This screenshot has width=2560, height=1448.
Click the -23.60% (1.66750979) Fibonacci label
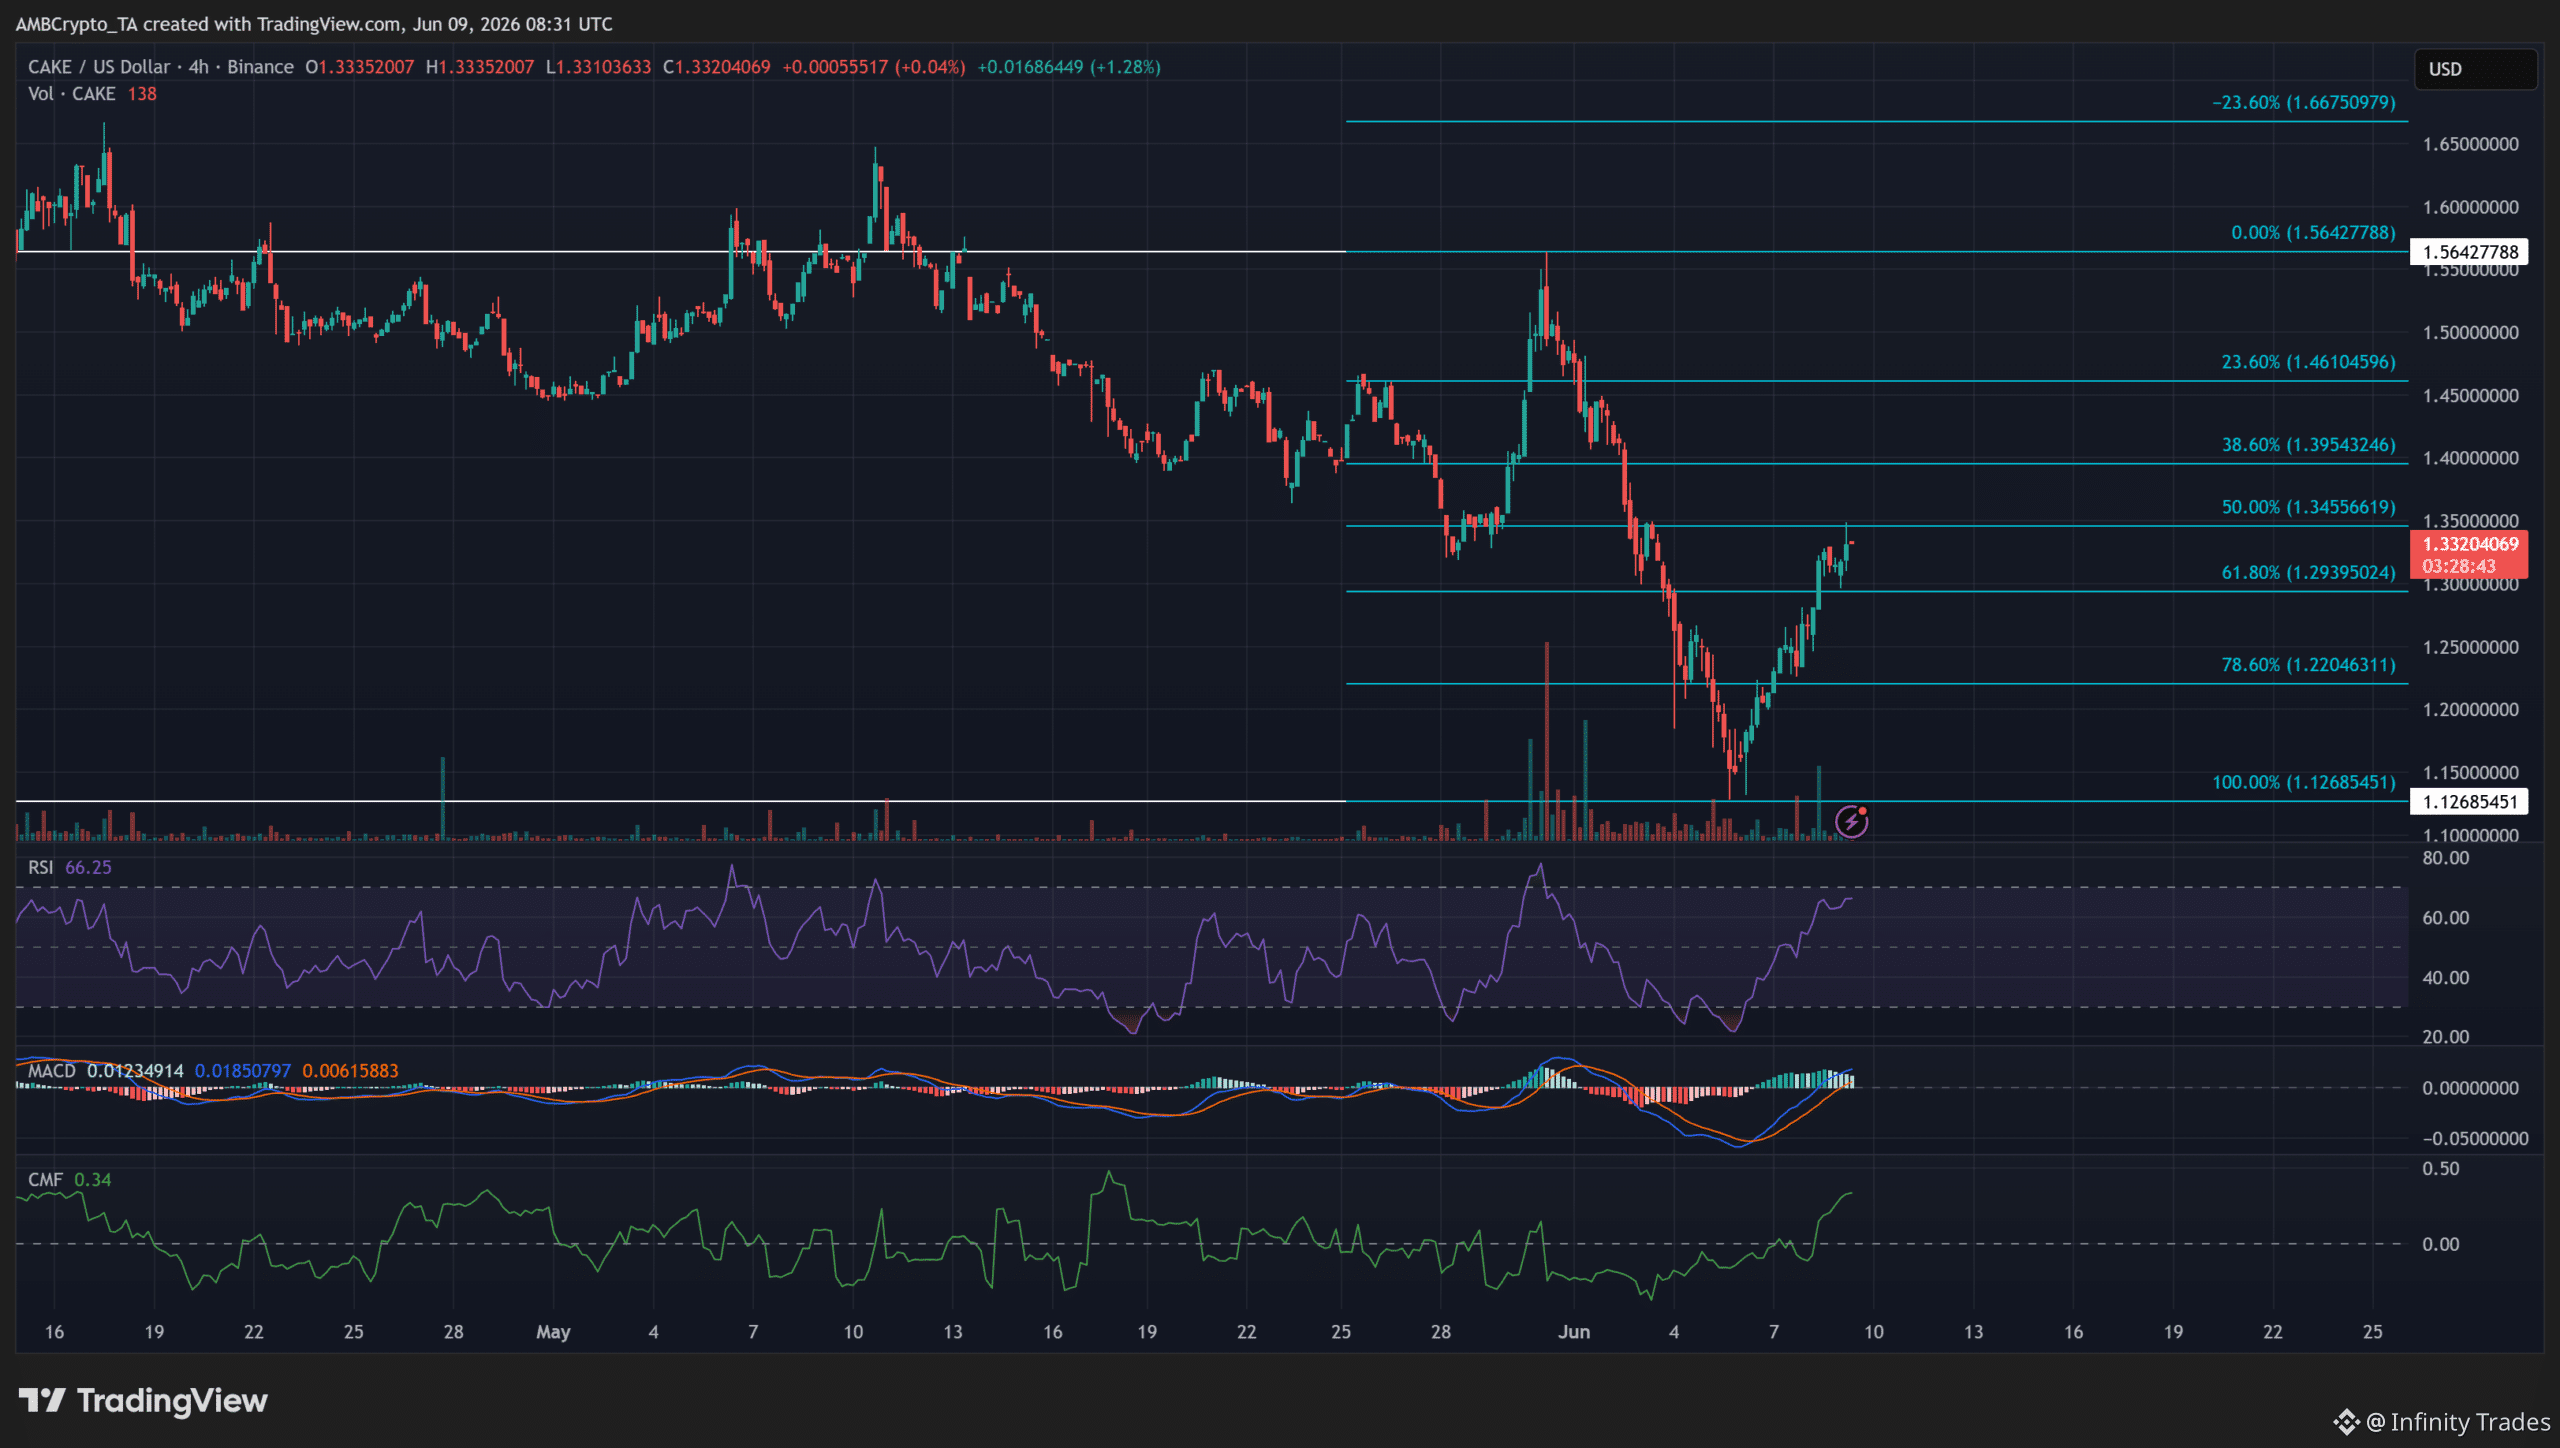pyautogui.click(x=2304, y=102)
